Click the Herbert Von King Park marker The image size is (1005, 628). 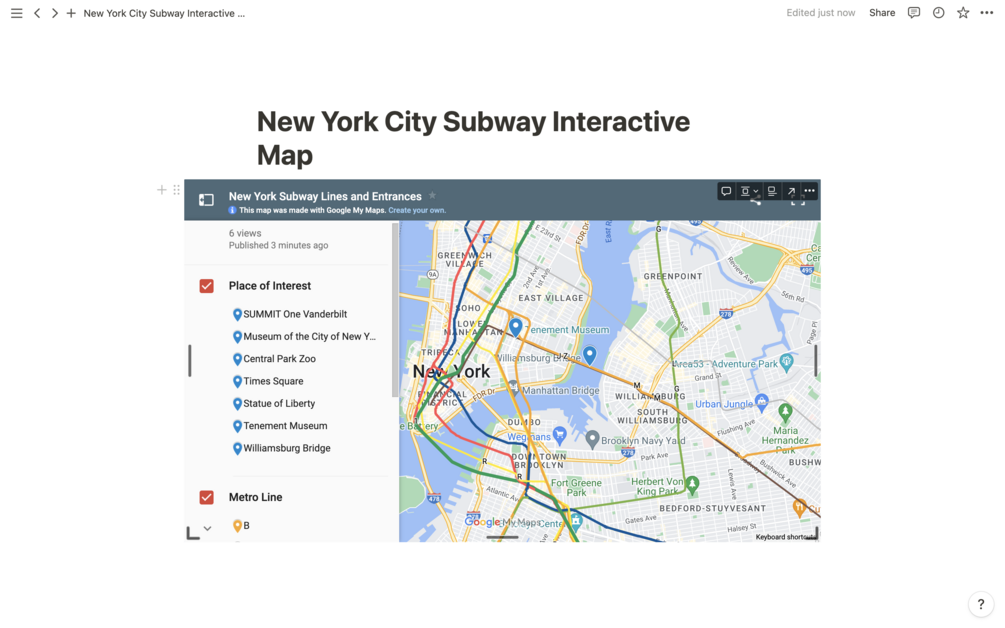coord(692,485)
